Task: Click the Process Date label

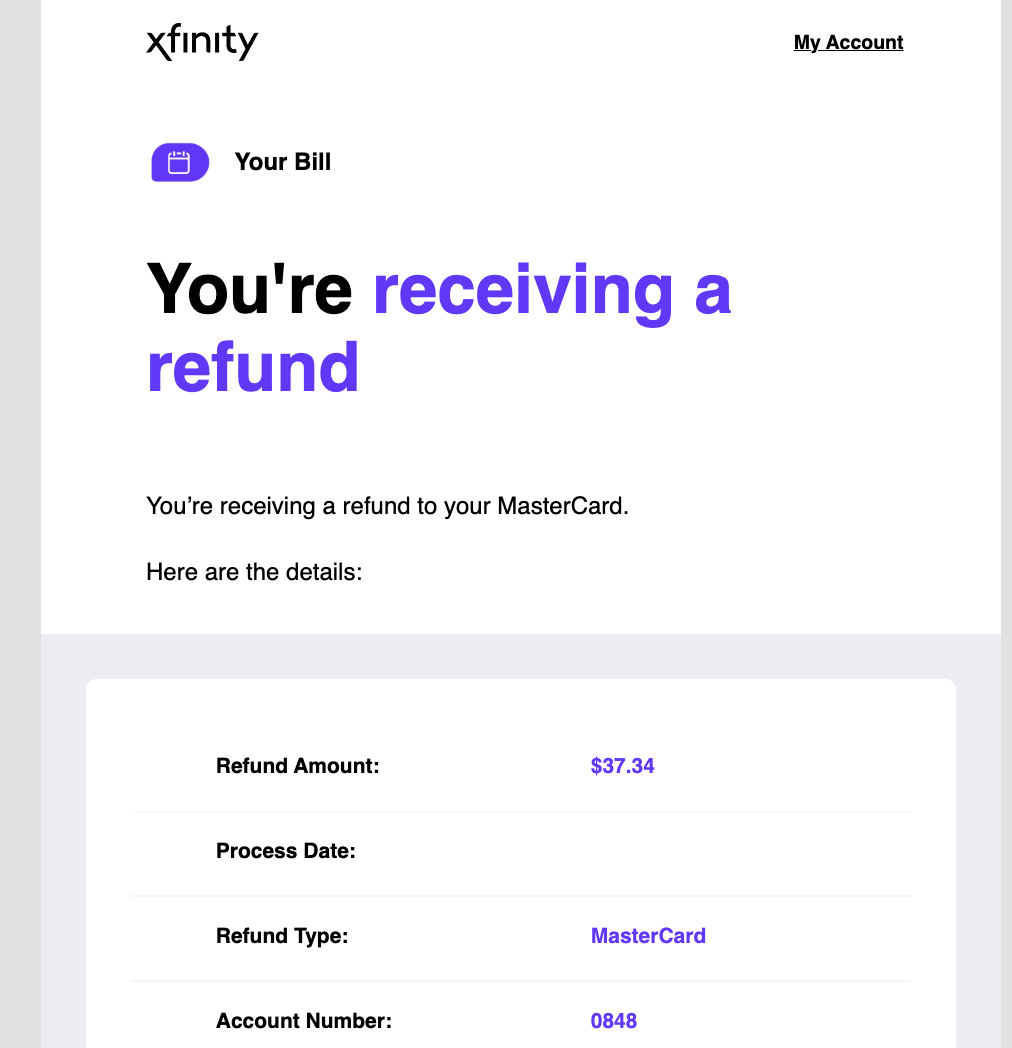Action: pos(286,852)
